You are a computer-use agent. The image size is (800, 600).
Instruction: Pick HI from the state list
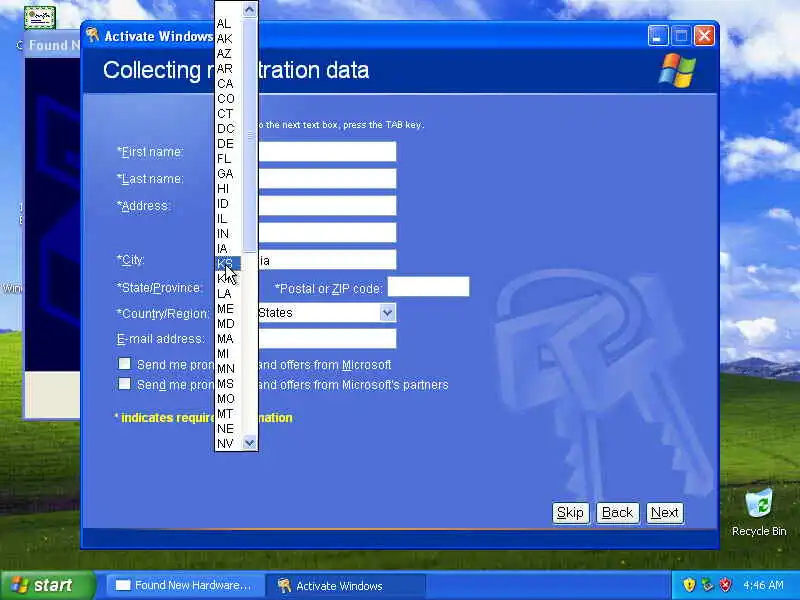(228, 189)
